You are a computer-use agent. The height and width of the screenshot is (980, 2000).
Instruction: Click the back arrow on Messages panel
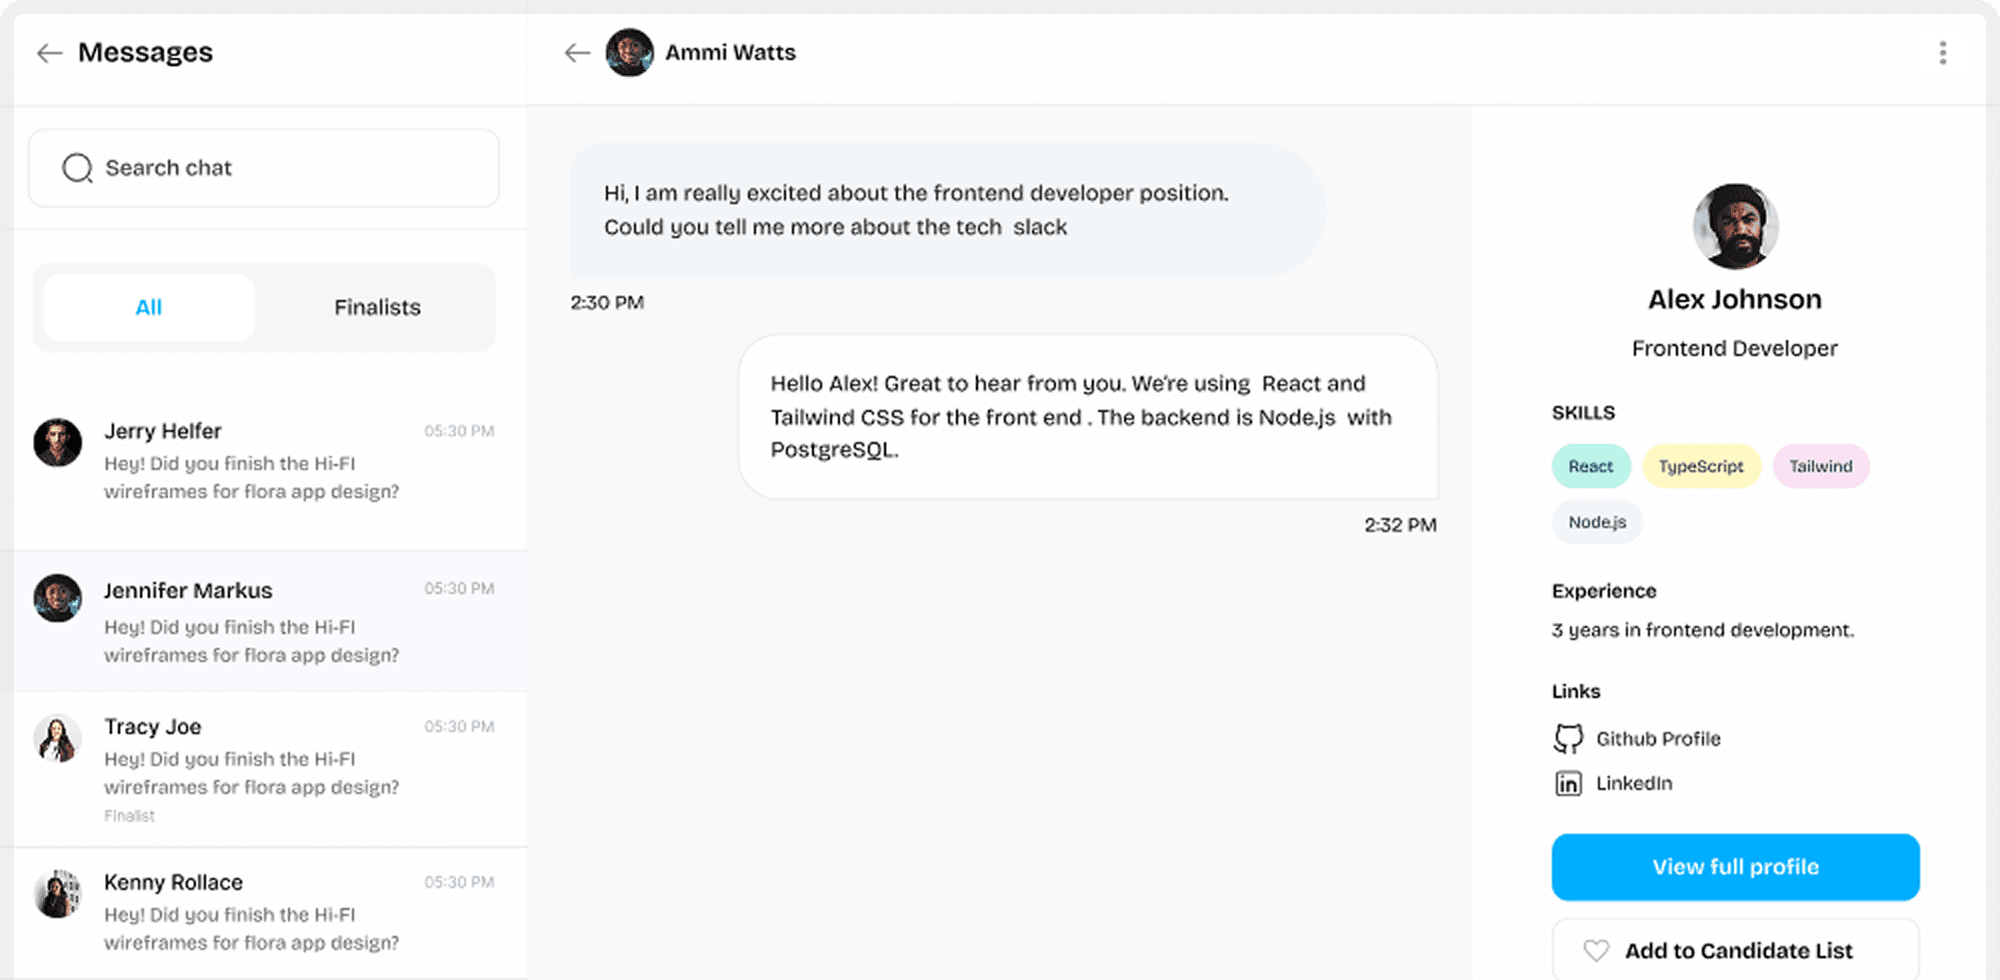tap(50, 52)
